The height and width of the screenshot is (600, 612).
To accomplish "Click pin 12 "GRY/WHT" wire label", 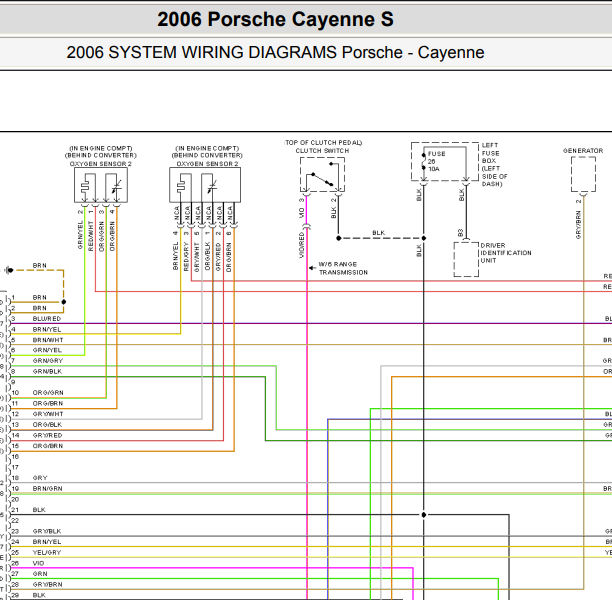I will tap(48, 414).
